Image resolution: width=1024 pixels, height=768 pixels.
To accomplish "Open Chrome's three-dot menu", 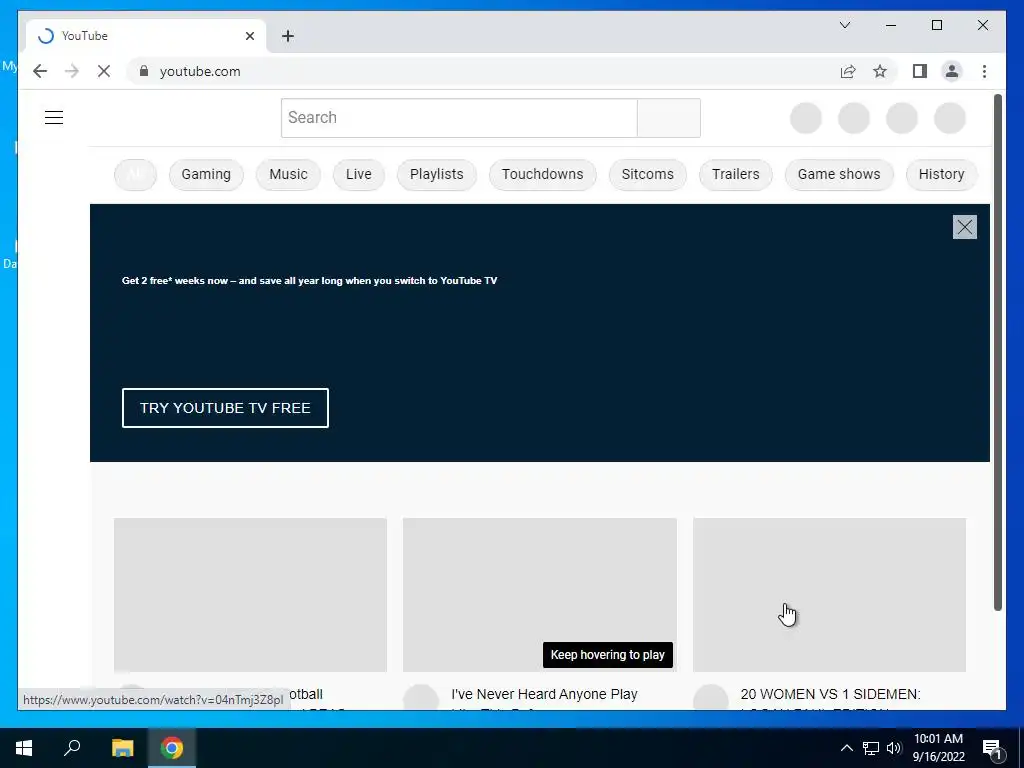I will click(x=984, y=71).
